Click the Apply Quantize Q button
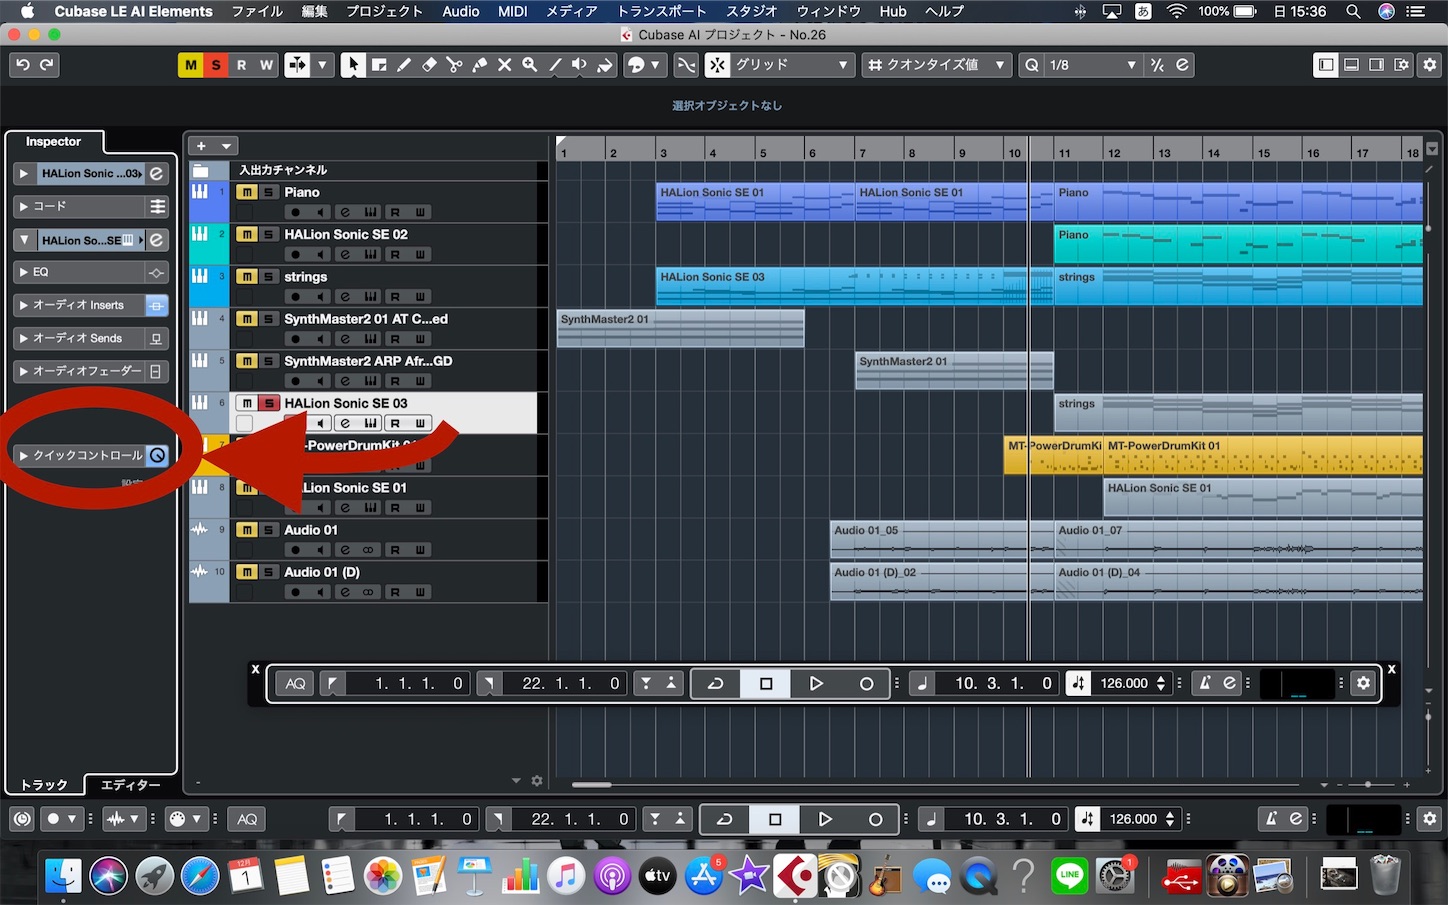The width and height of the screenshot is (1448, 905). click(1031, 65)
